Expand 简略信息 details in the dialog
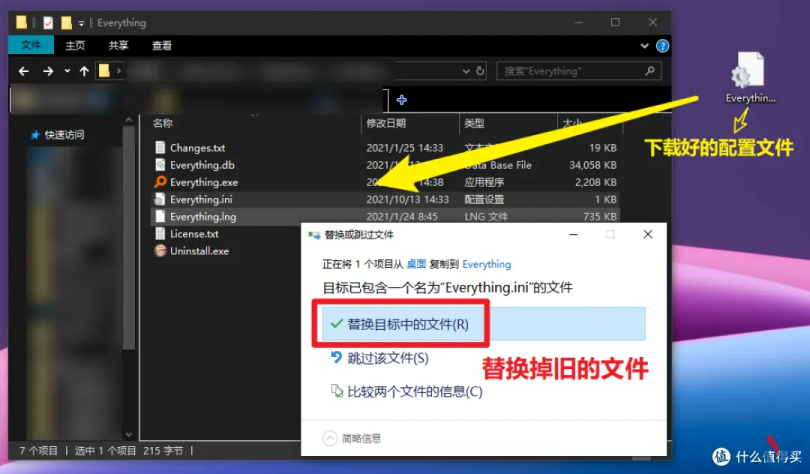Image resolution: width=810 pixels, height=474 pixels. coord(330,438)
